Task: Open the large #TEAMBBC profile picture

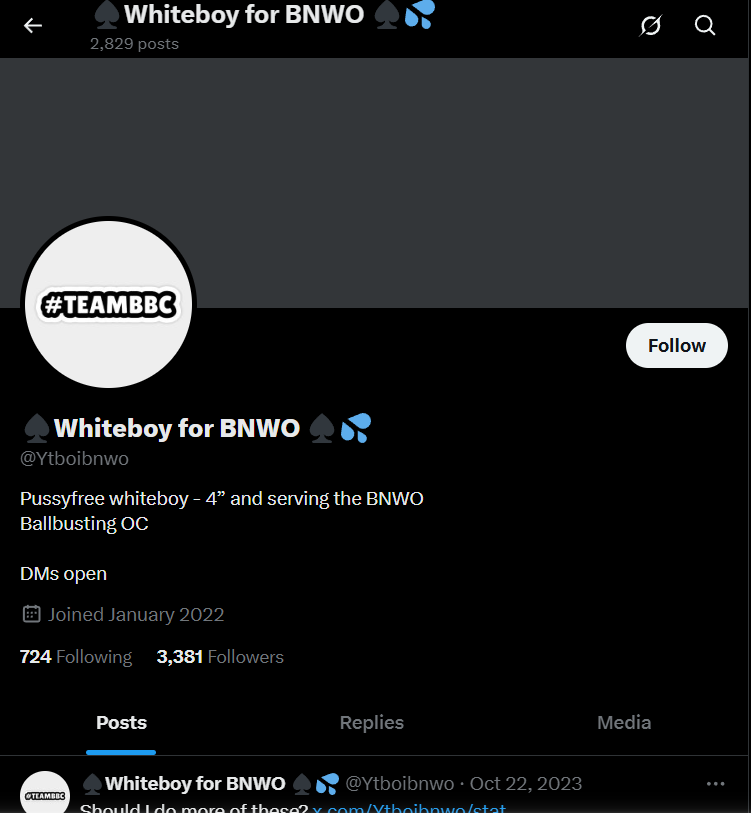Action: click(108, 304)
